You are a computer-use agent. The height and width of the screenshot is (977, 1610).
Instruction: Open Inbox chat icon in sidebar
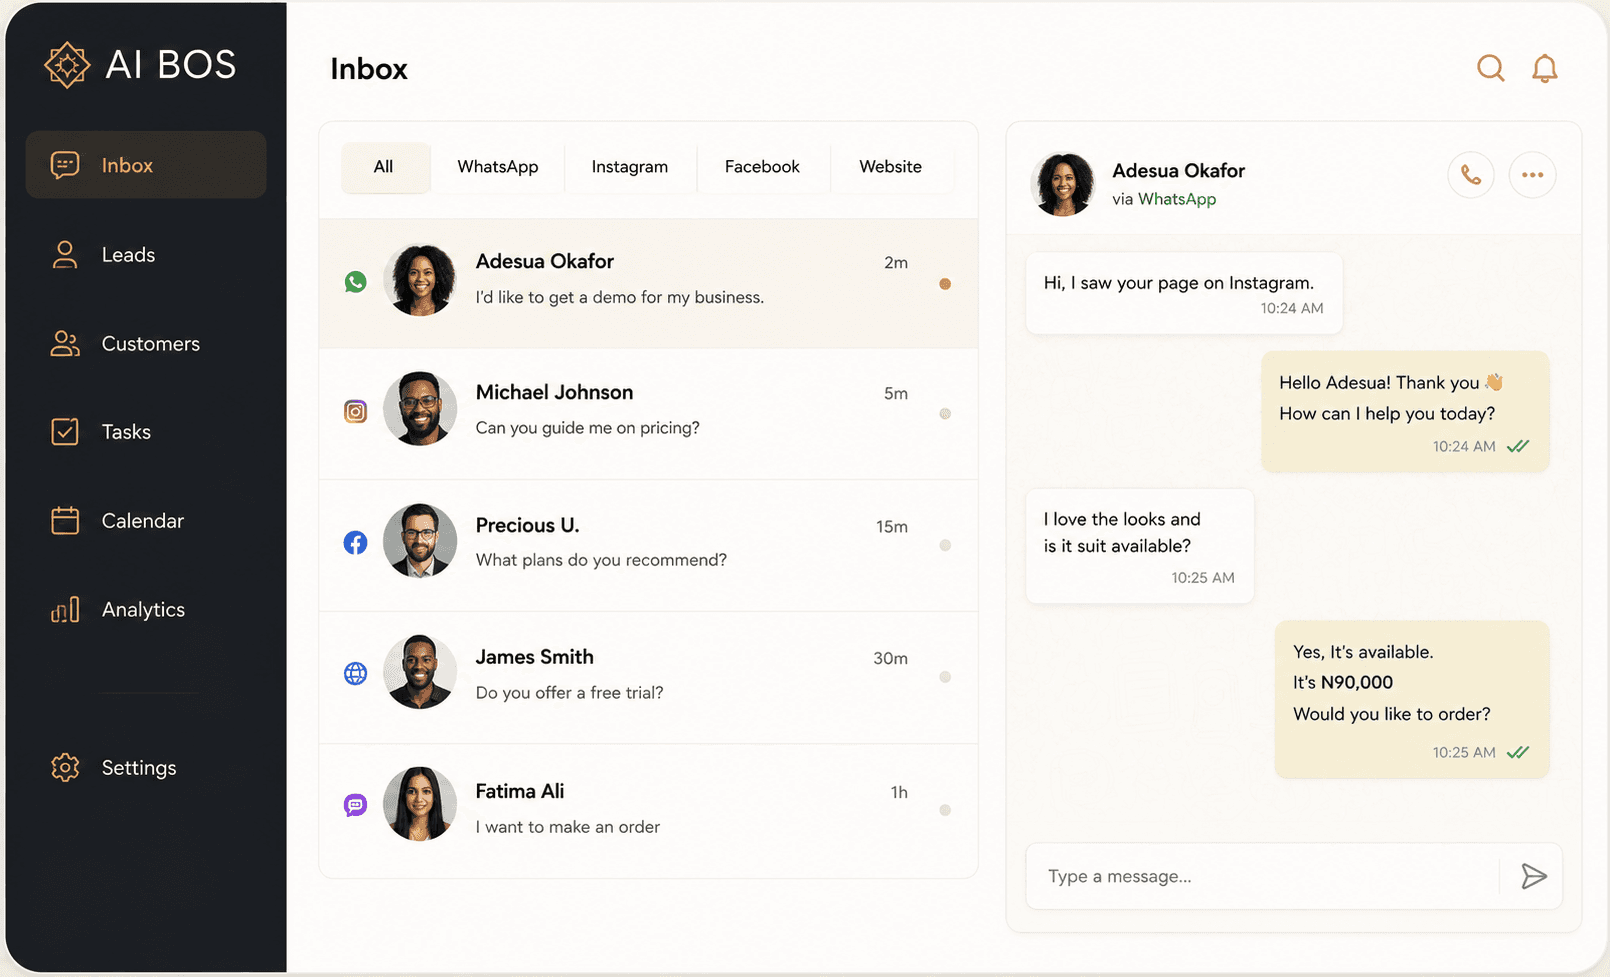(65, 165)
